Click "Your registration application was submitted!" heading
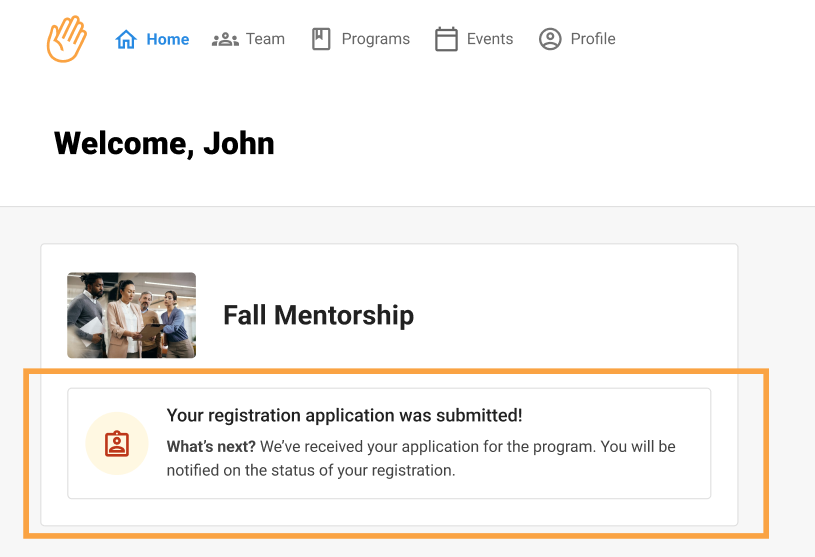 [x=344, y=415]
